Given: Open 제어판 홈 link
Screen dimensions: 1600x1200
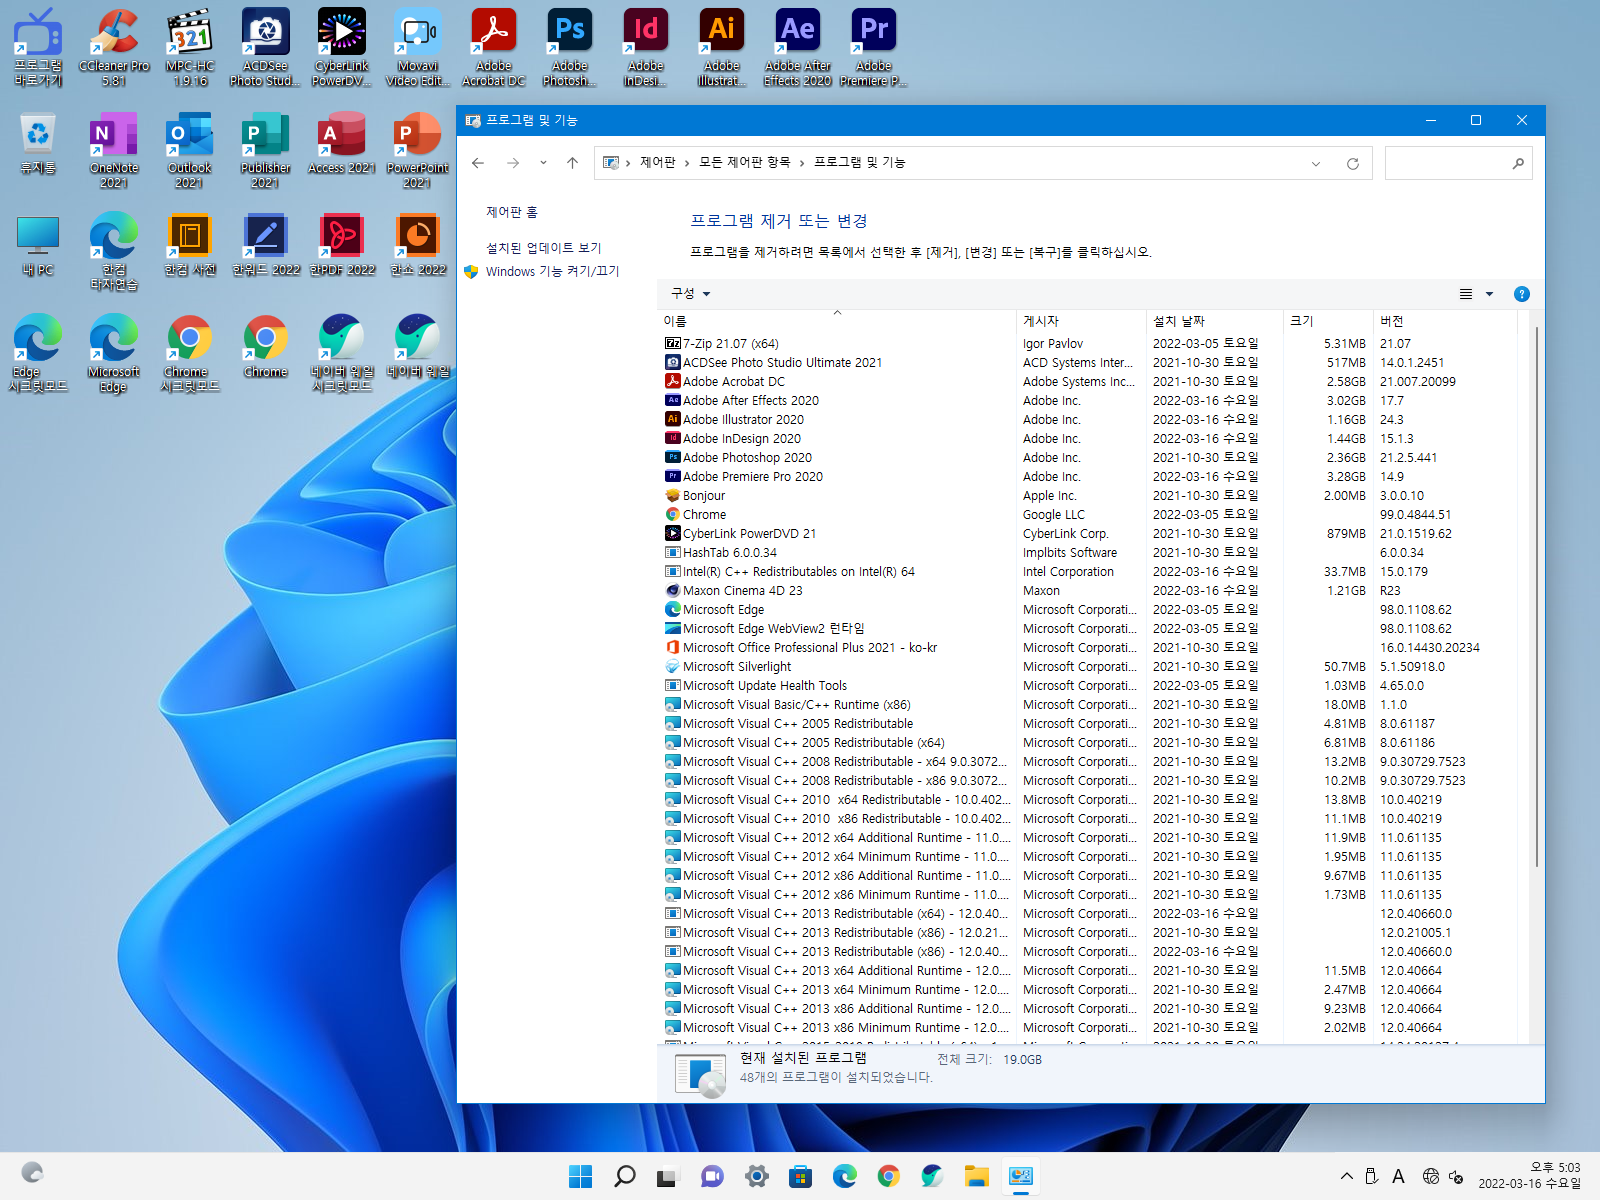Looking at the screenshot, I should (x=512, y=212).
